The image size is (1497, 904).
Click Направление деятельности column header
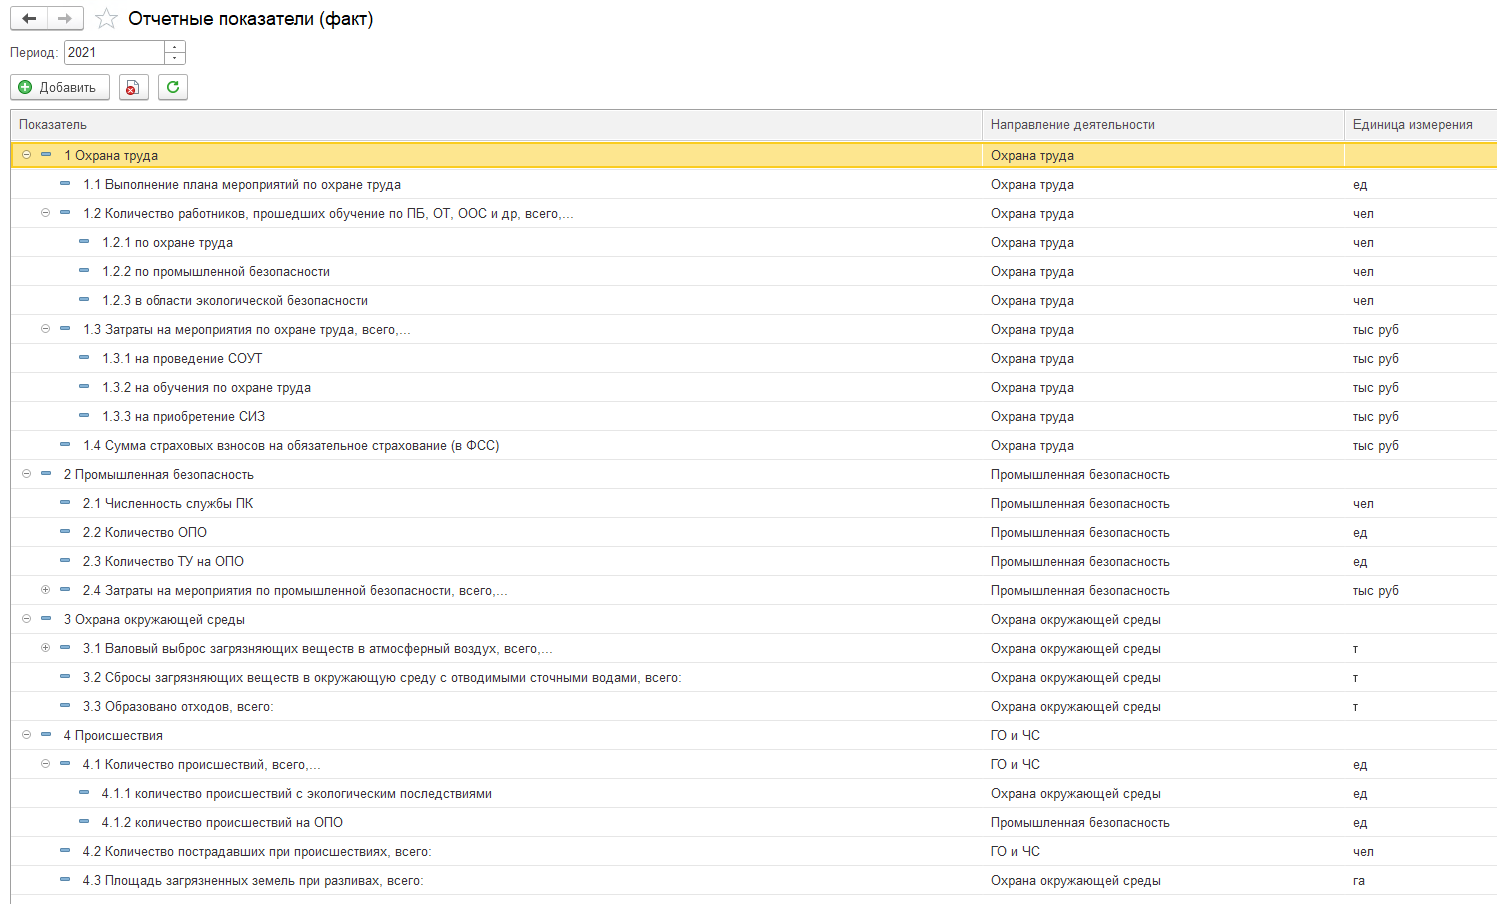tap(1072, 125)
